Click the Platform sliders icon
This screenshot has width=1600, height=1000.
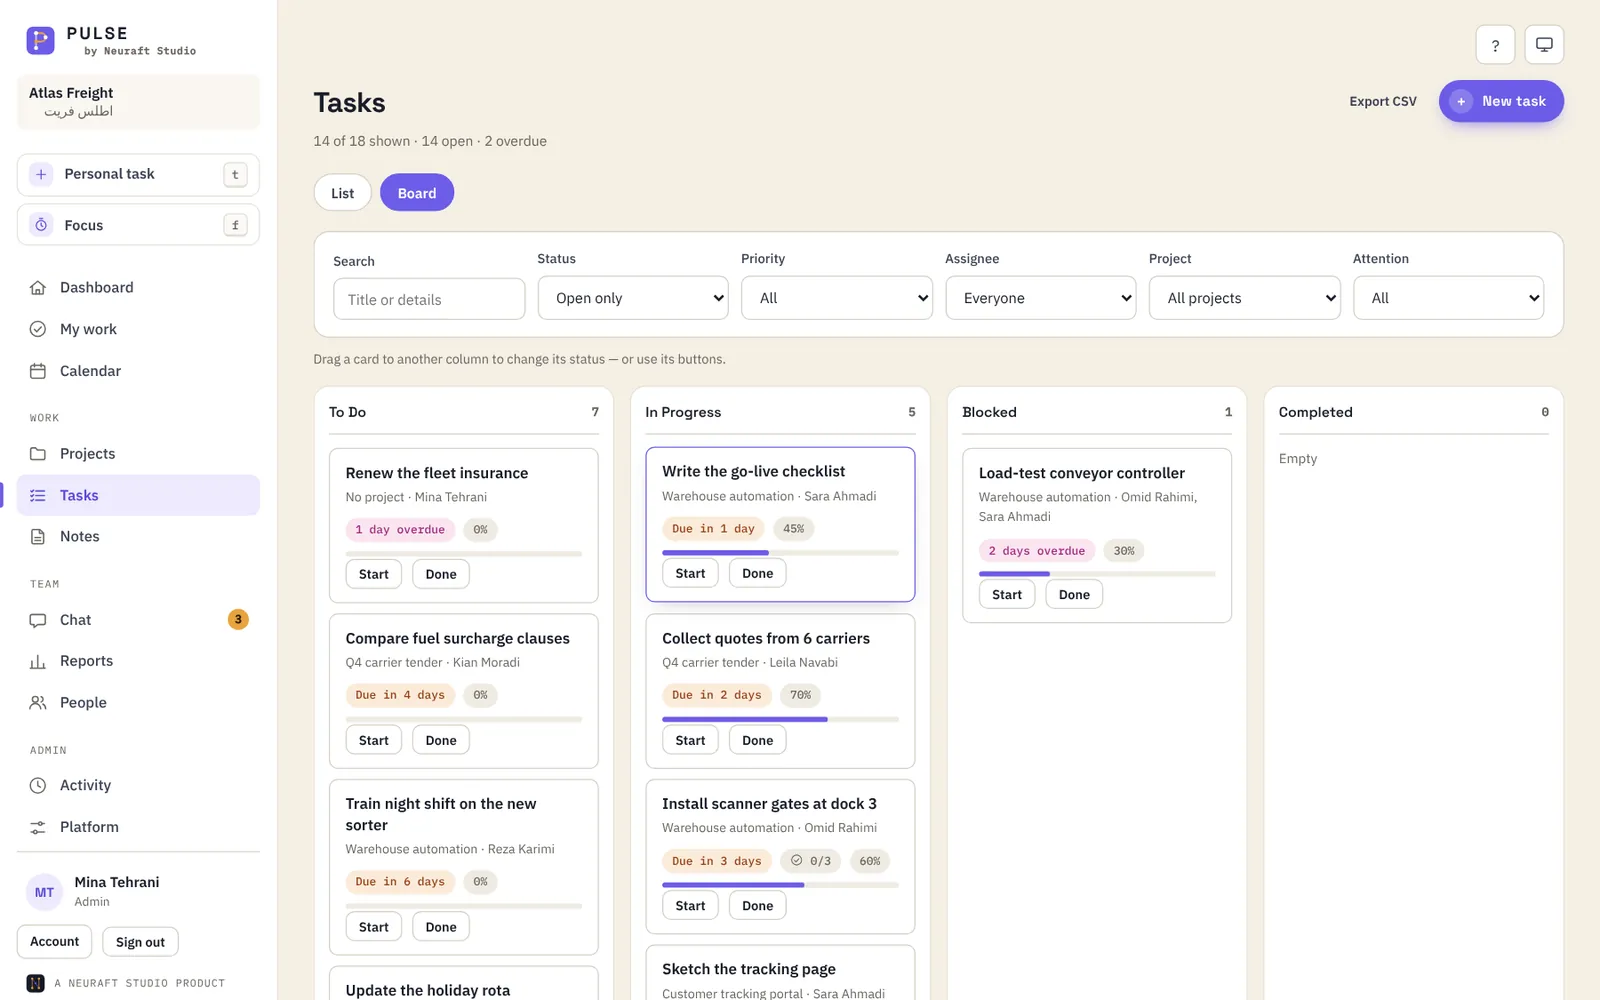pos(38,827)
